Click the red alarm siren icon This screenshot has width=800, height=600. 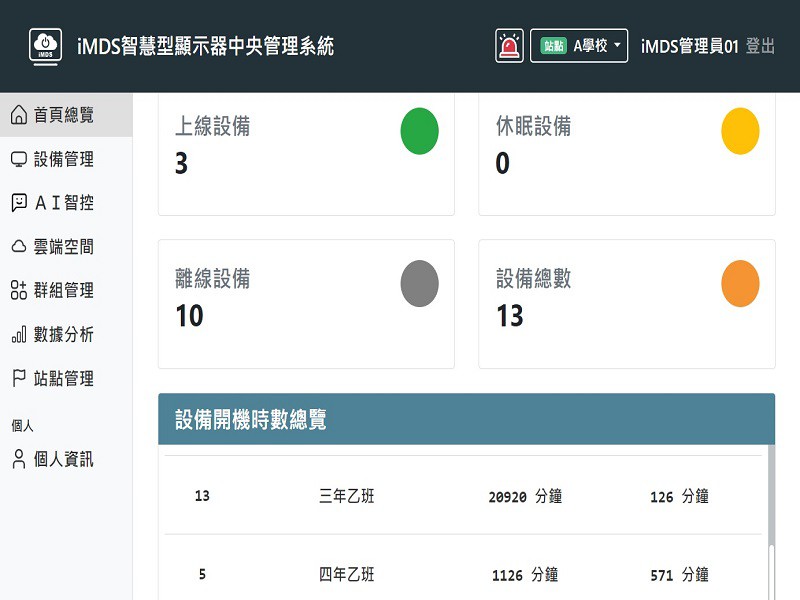pyautogui.click(x=509, y=46)
